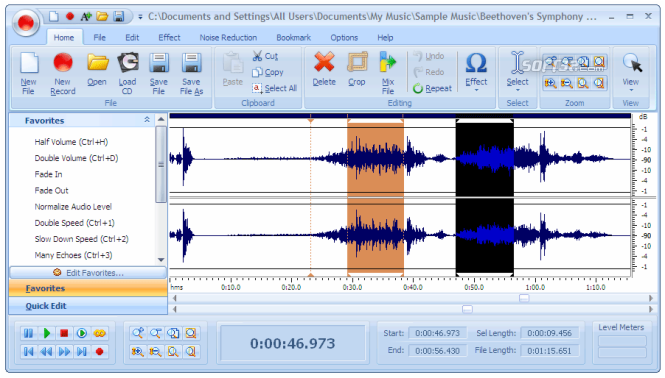Jump to start with the skip-back button

pyautogui.click(x=28, y=351)
